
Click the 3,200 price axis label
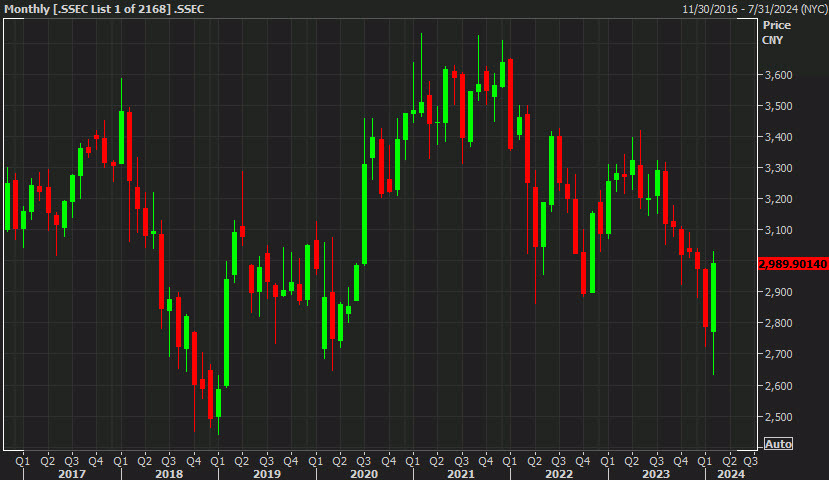tap(778, 199)
